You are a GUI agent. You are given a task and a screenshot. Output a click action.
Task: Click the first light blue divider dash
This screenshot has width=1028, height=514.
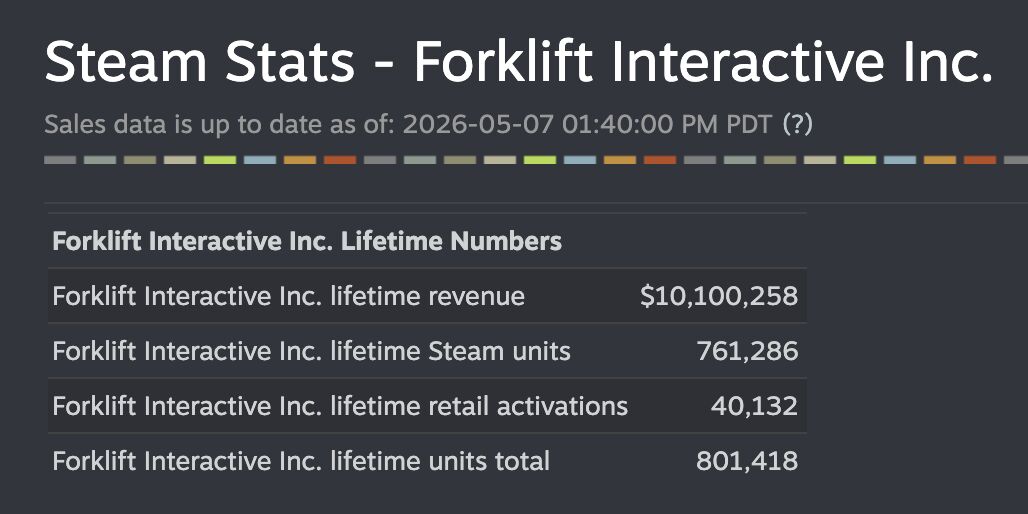tap(260, 160)
